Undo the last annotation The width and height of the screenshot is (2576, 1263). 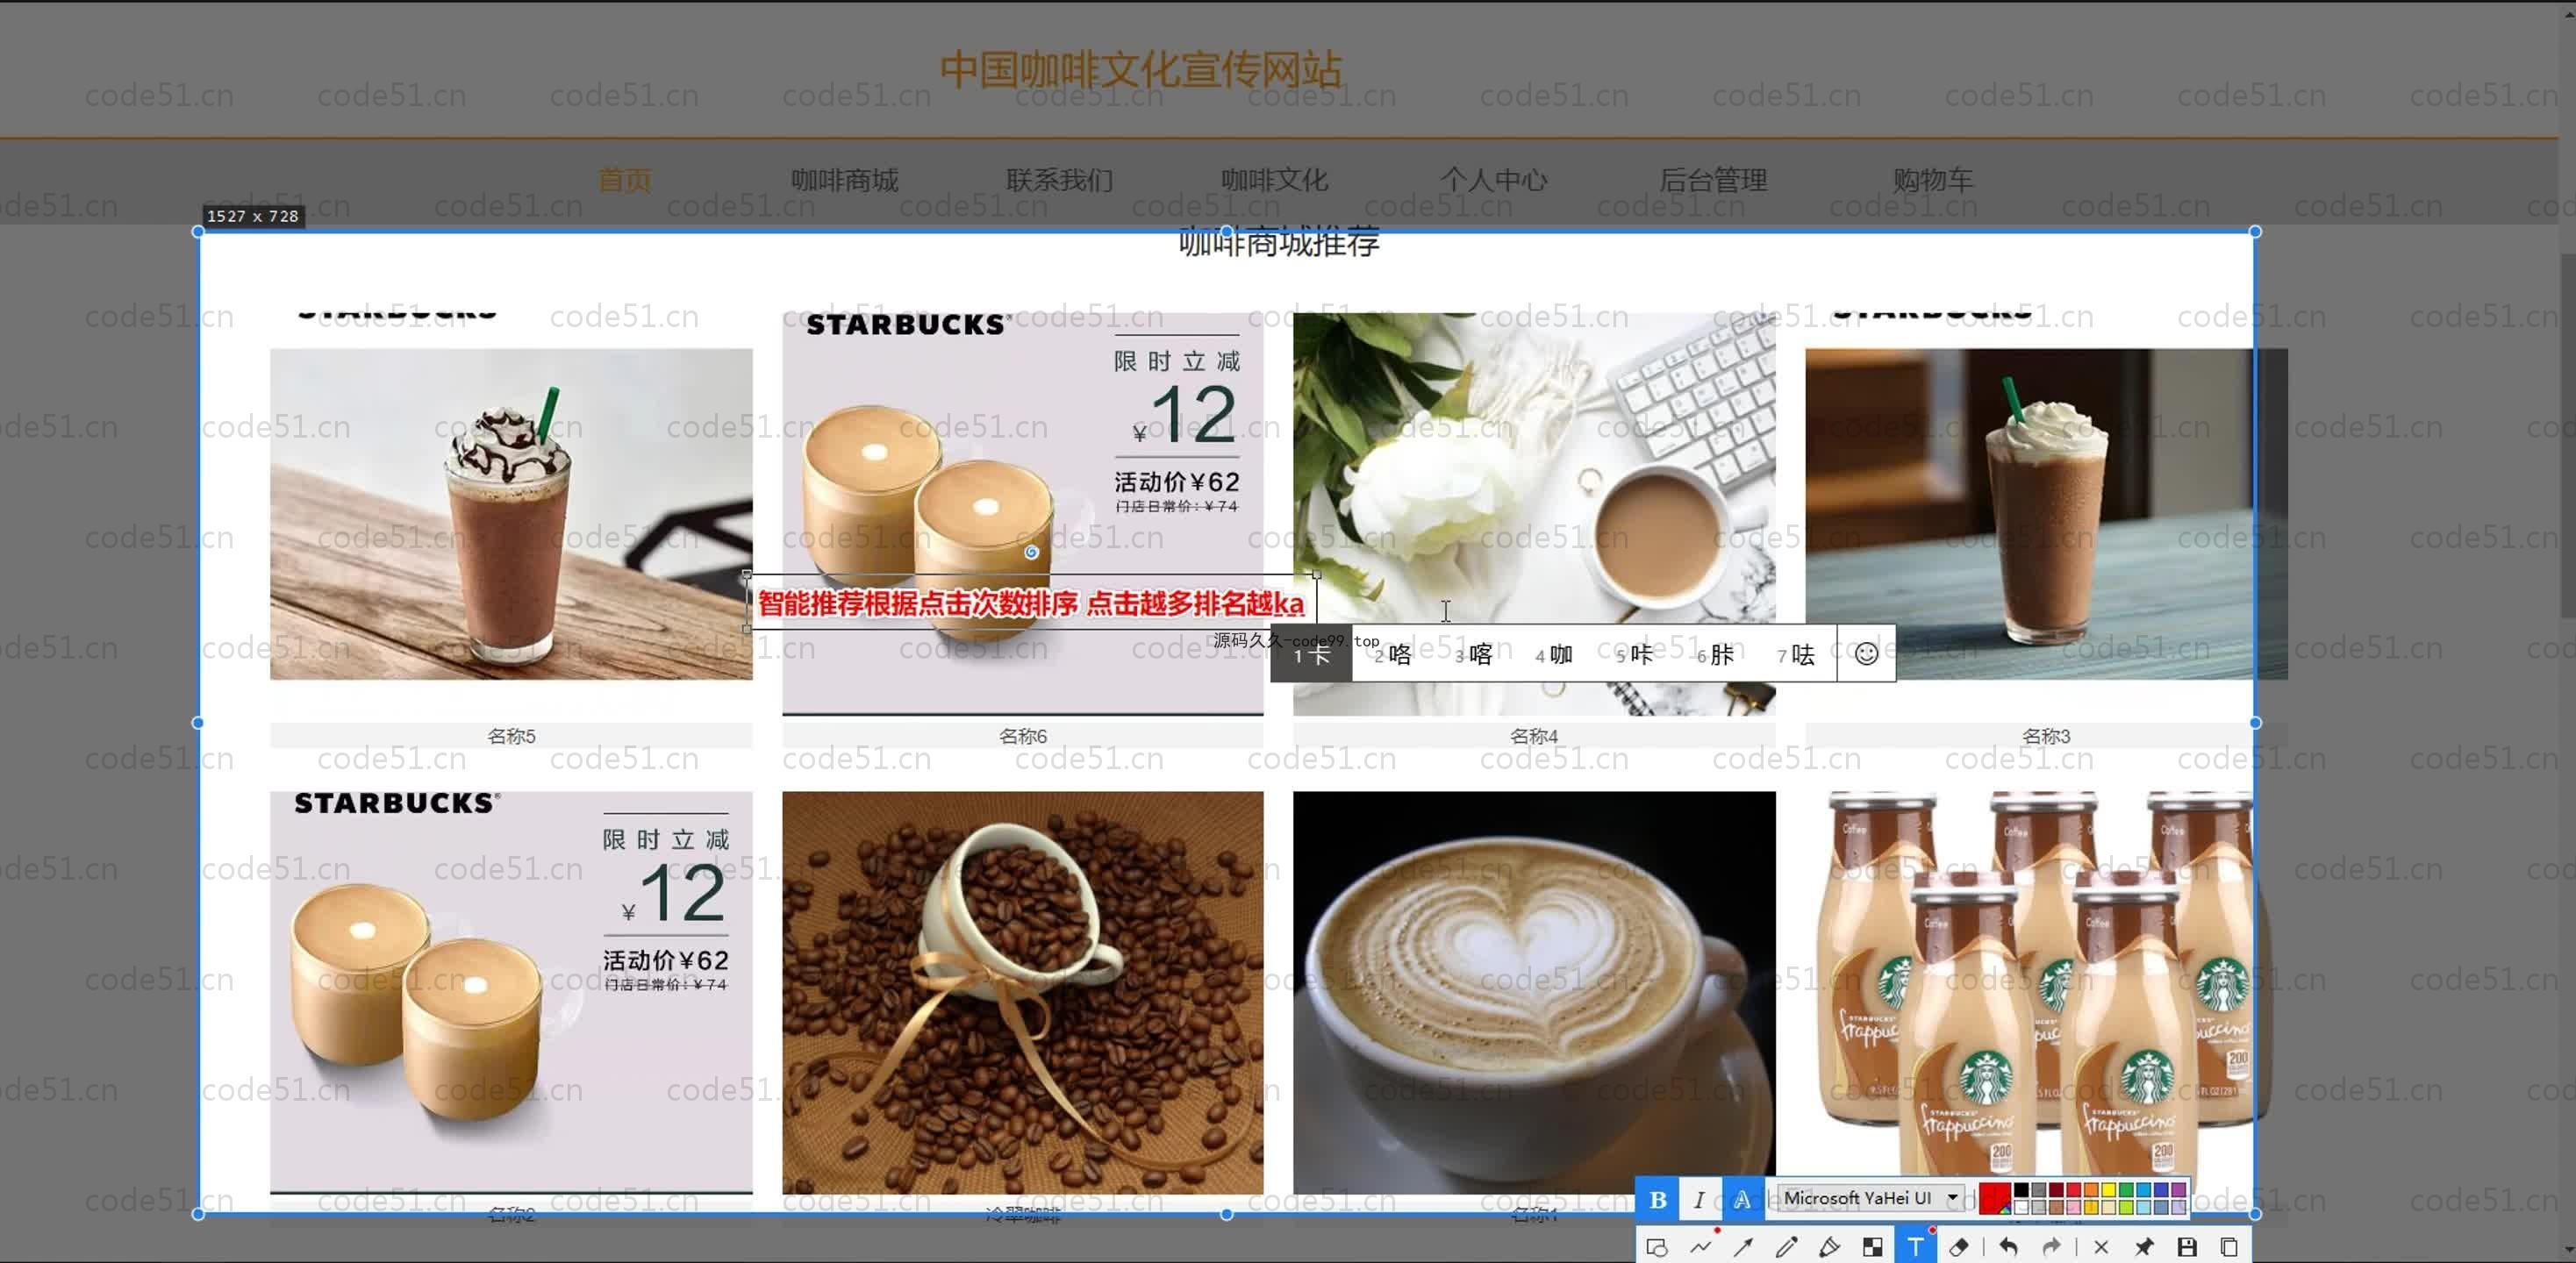pos(2008,1247)
